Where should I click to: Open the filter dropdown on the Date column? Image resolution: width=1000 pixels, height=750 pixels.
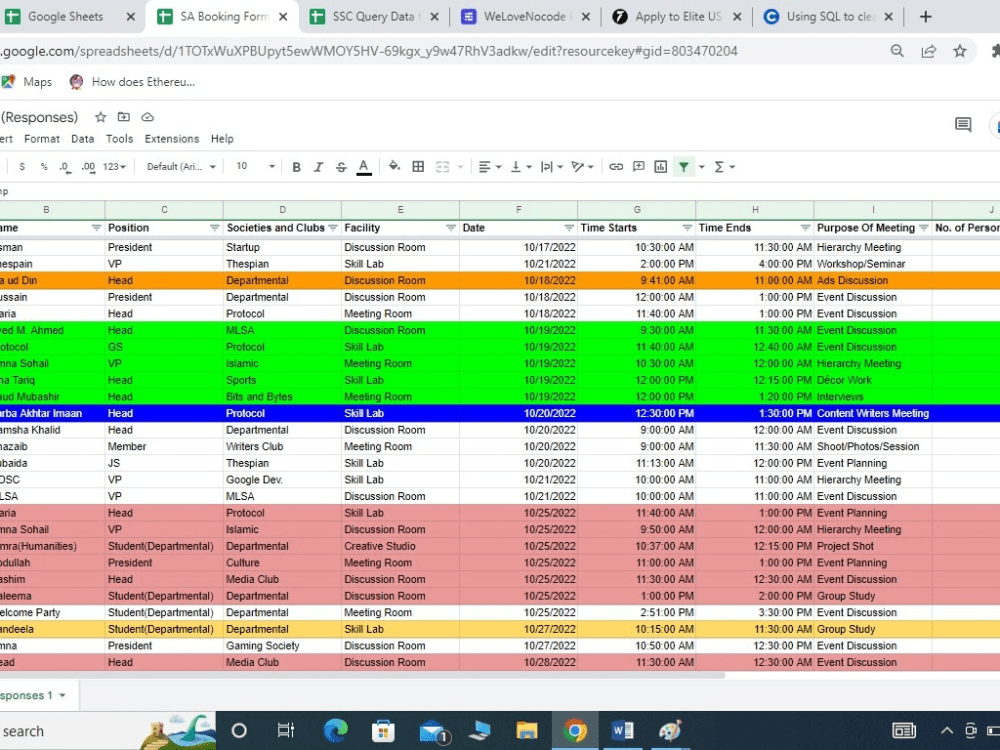[569, 227]
